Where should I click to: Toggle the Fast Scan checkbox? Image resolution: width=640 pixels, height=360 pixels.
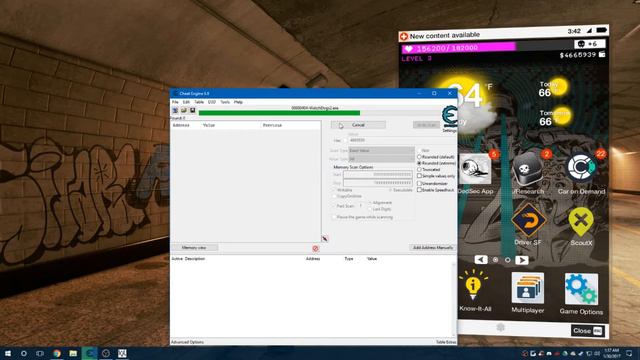pyautogui.click(x=334, y=206)
